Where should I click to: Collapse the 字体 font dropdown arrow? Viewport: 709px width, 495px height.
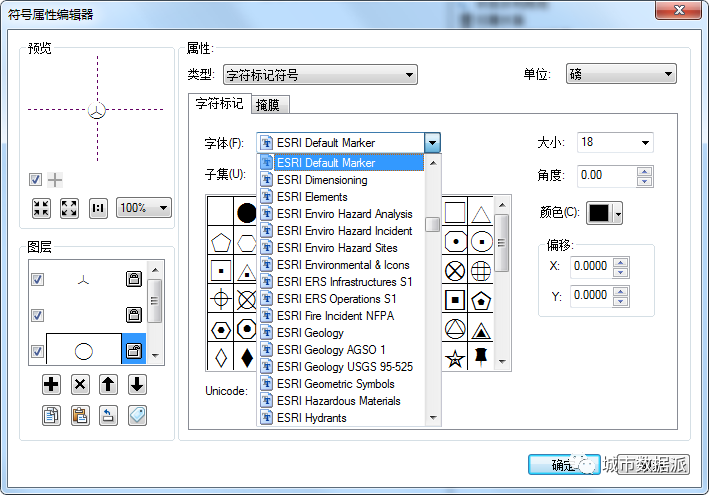(x=432, y=143)
